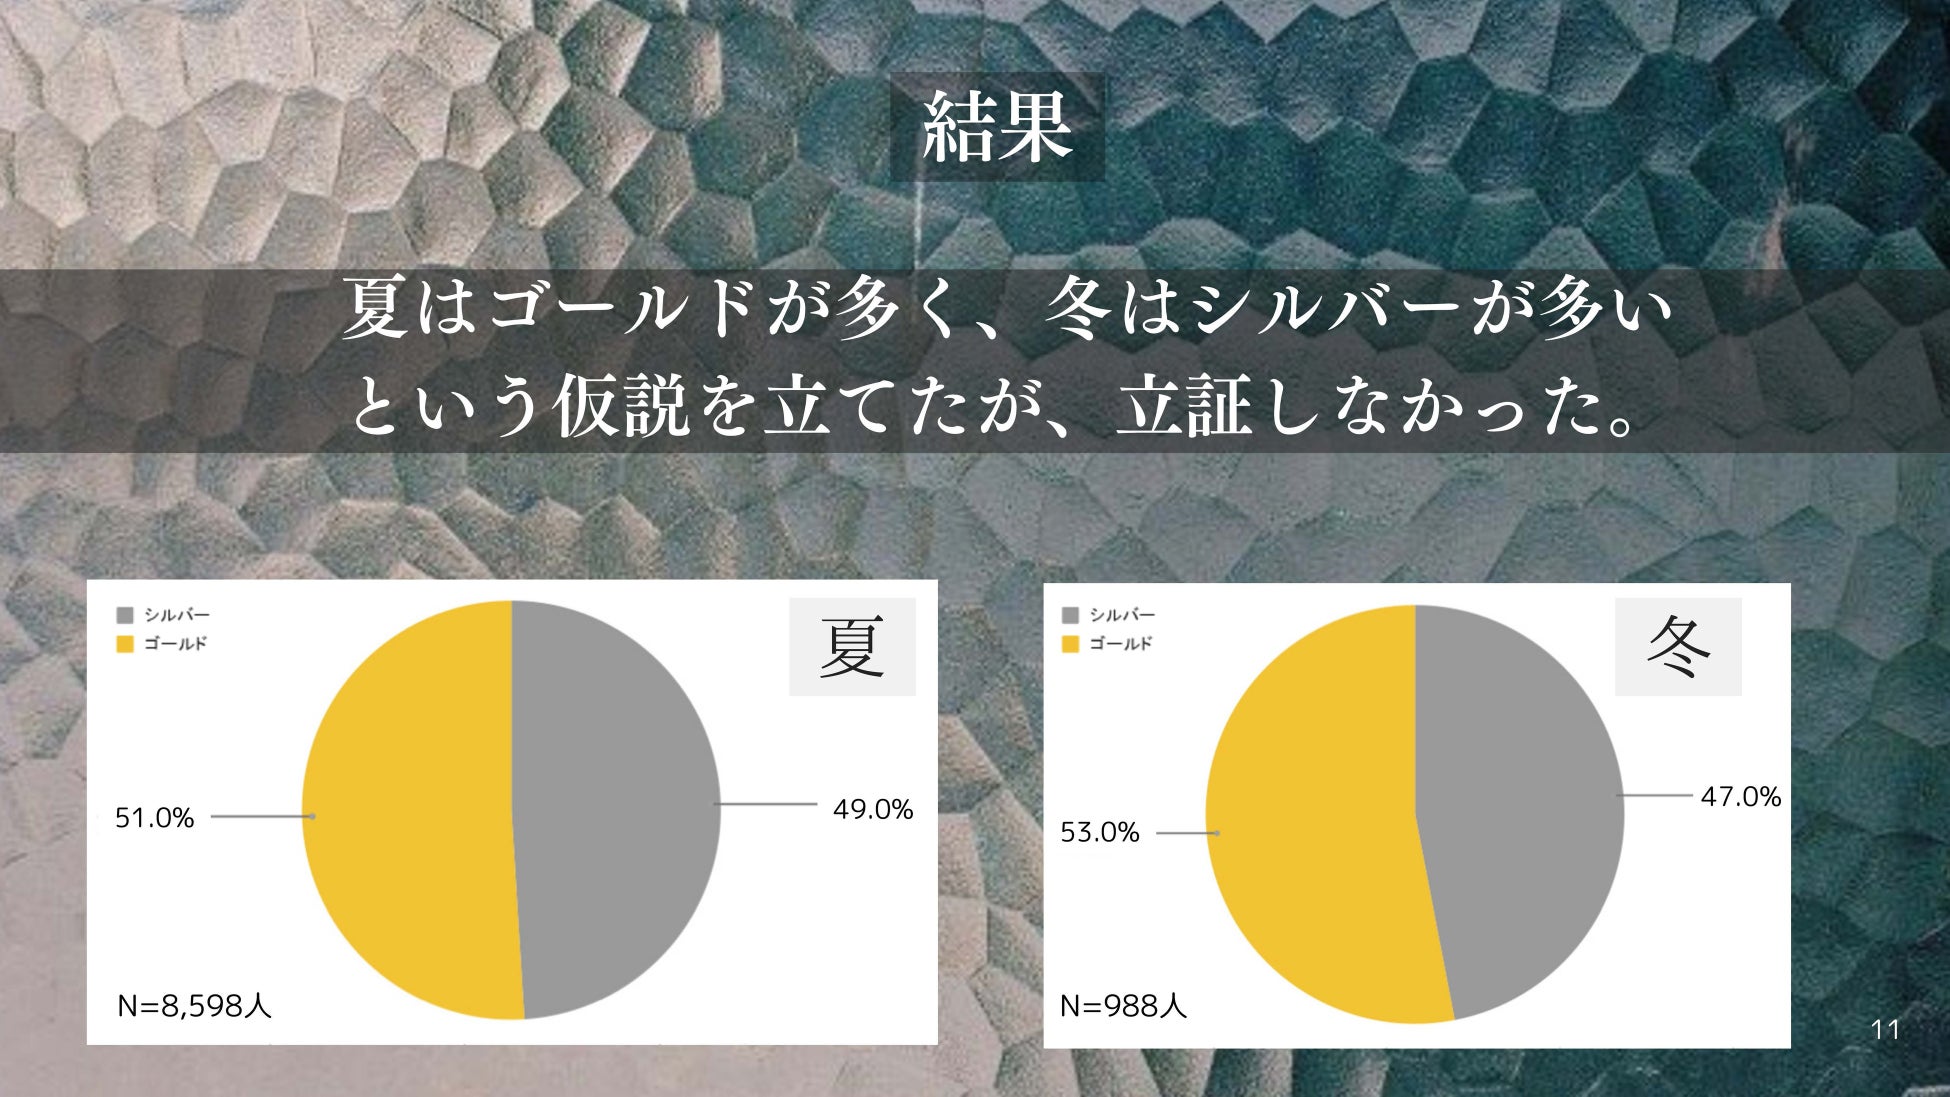The height and width of the screenshot is (1097, 1950).
Task: Click the N=988人 sample size text
Action: coord(1123,1006)
